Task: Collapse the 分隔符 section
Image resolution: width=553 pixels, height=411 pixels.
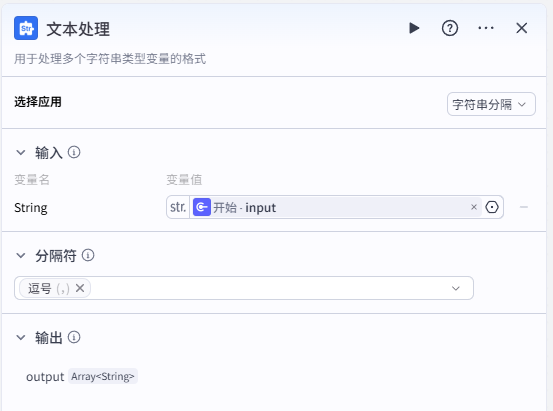Action: pyautogui.click(x=21, y=255)
